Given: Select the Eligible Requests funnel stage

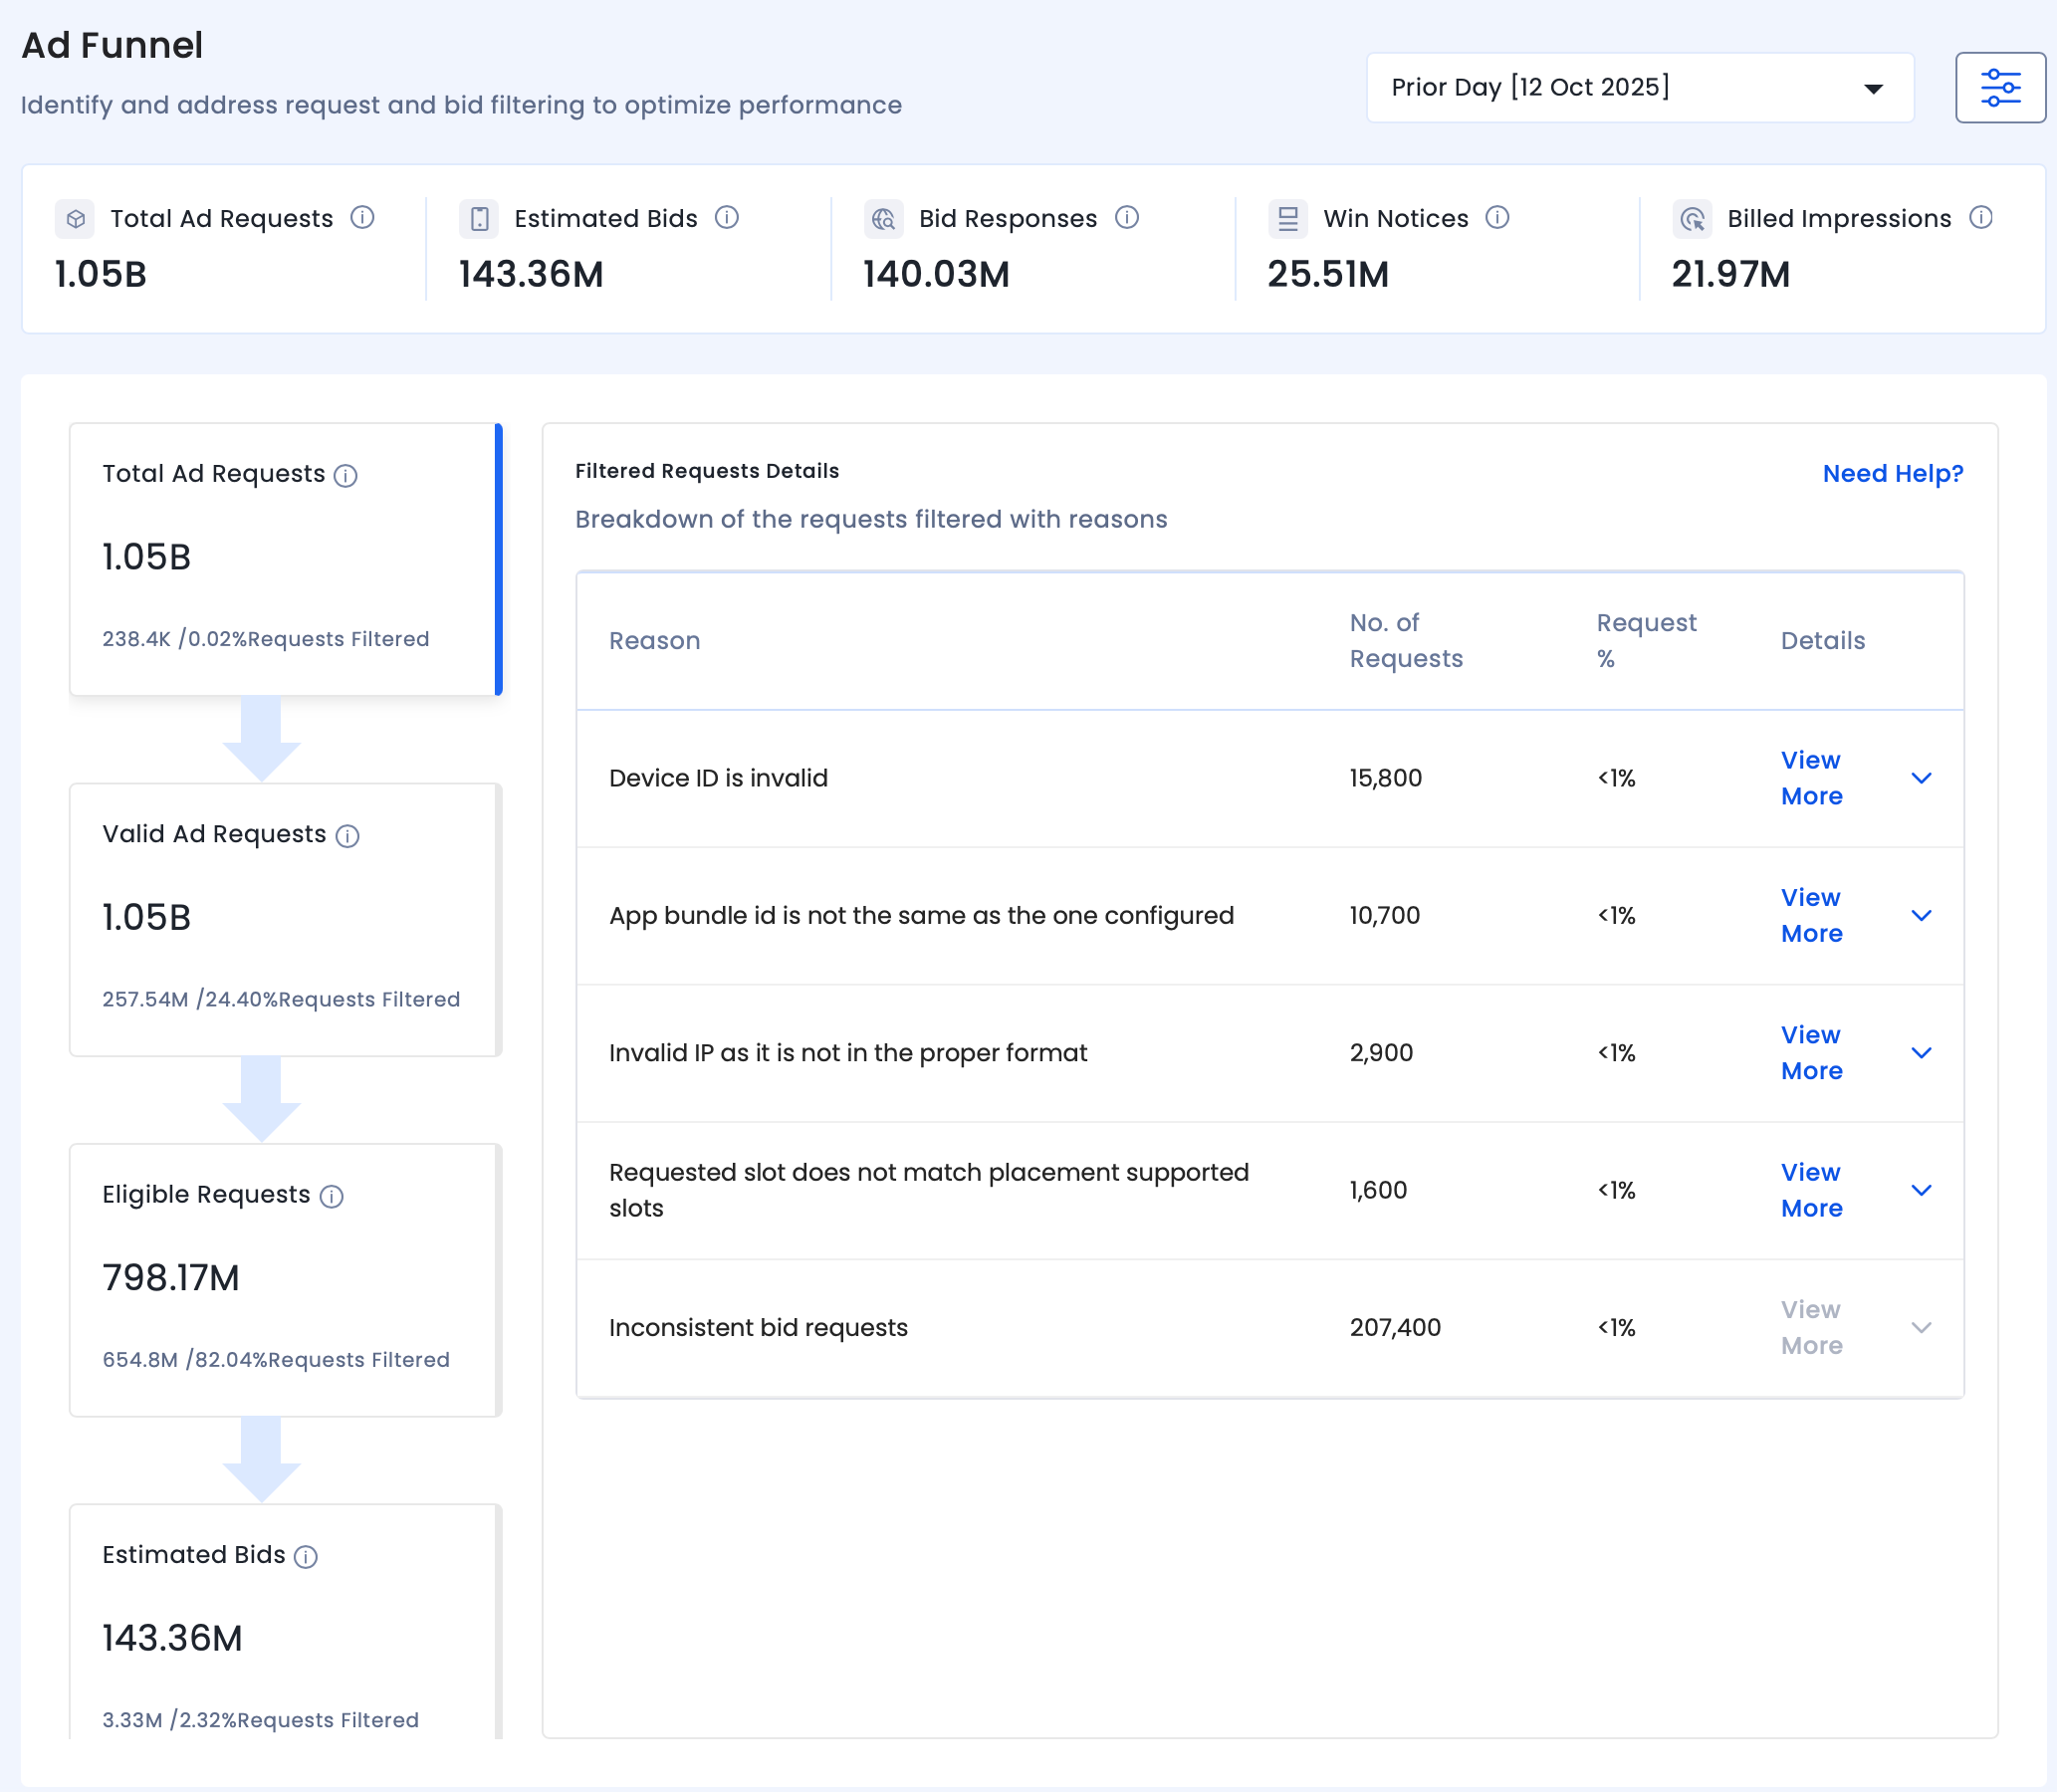Looking at the screenshot, I should [x=285, y=1280].
